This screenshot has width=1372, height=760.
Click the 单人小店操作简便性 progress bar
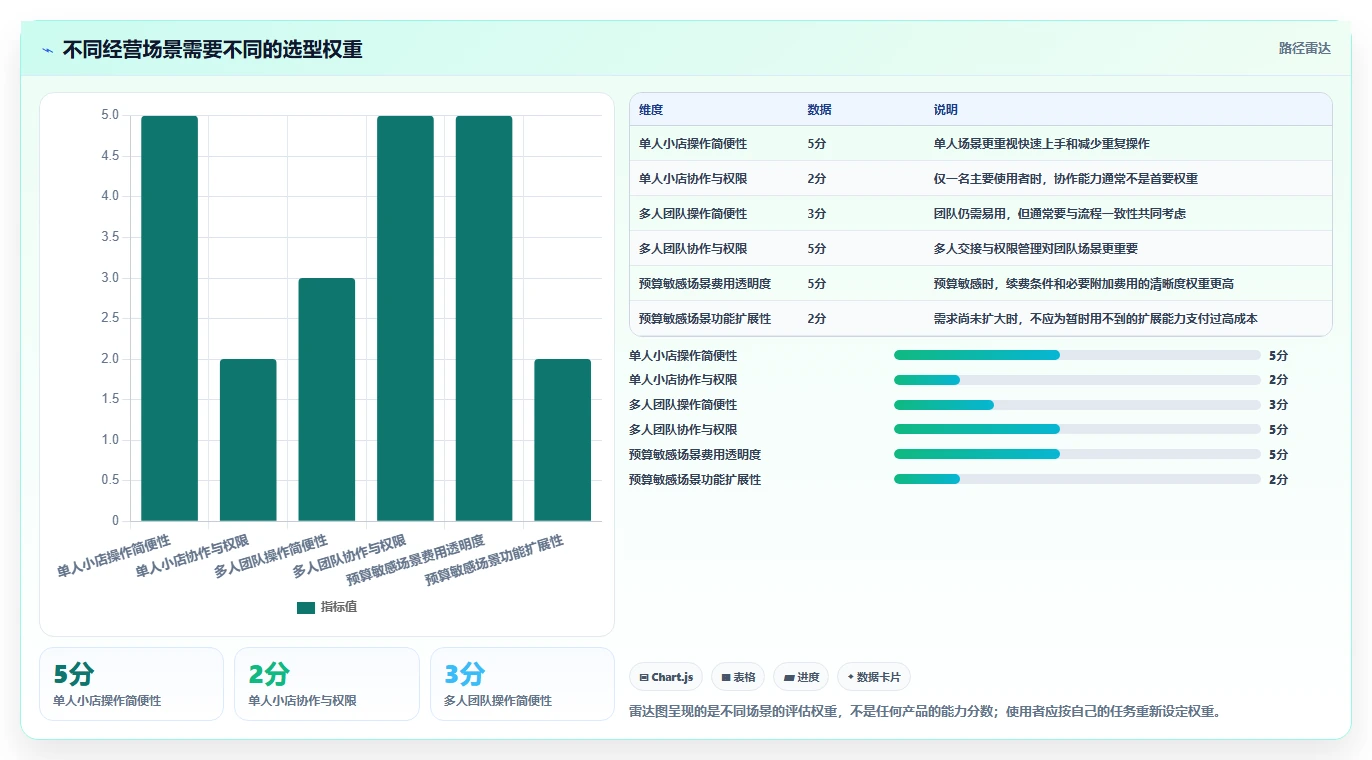1077,355
